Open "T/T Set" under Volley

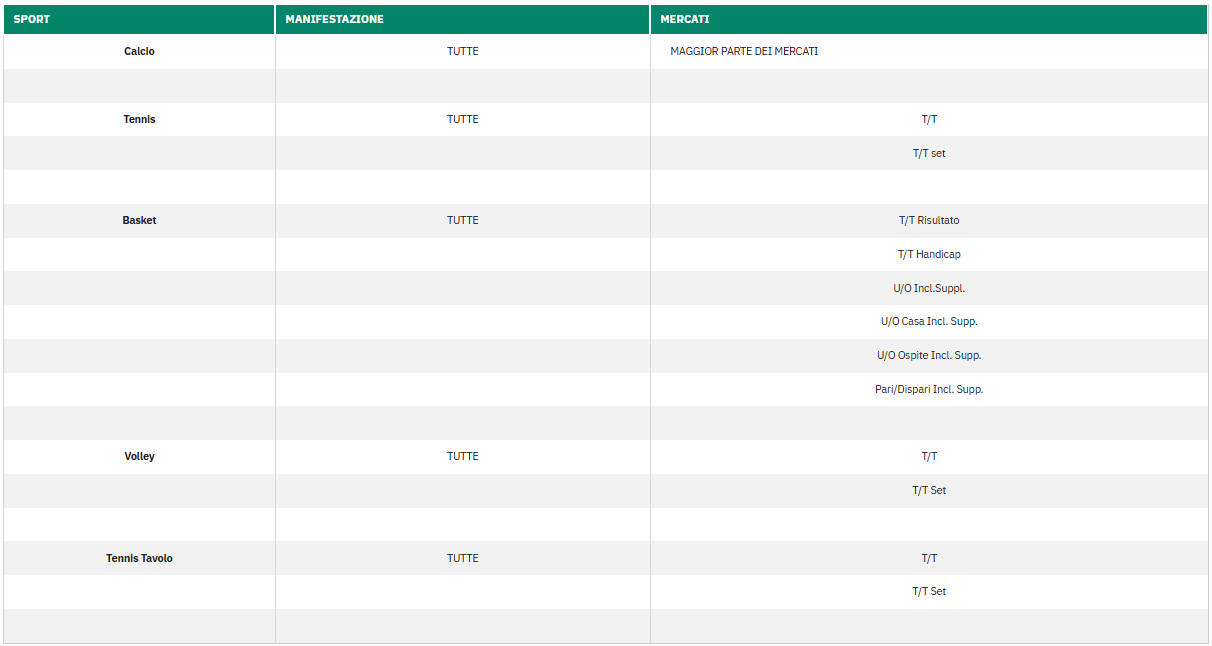(929, 490)
